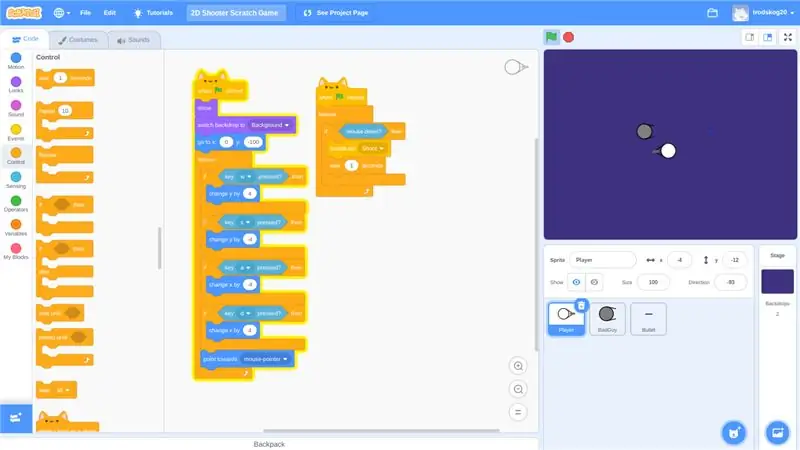This screenshot has width=800, height=450.
Task: Click the Scratch logo
Action: [x=23, y=13]
